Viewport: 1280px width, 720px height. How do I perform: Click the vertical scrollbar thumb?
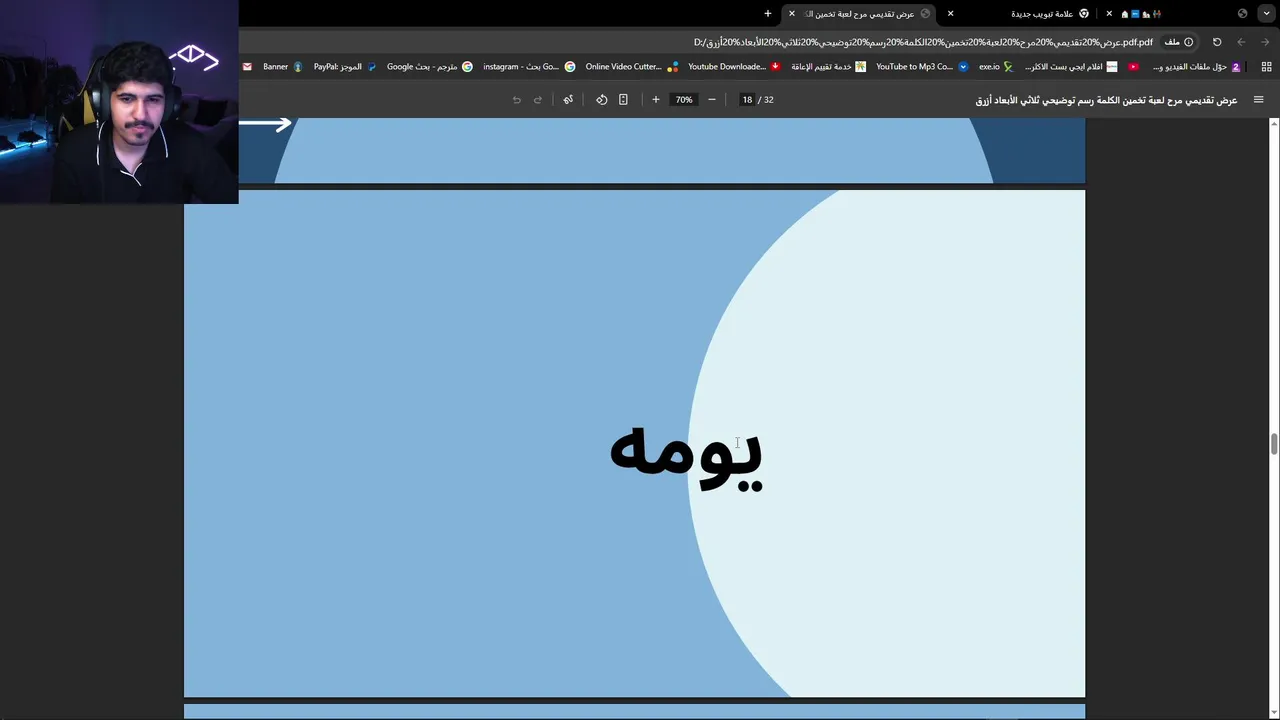tap(1274, 444)
